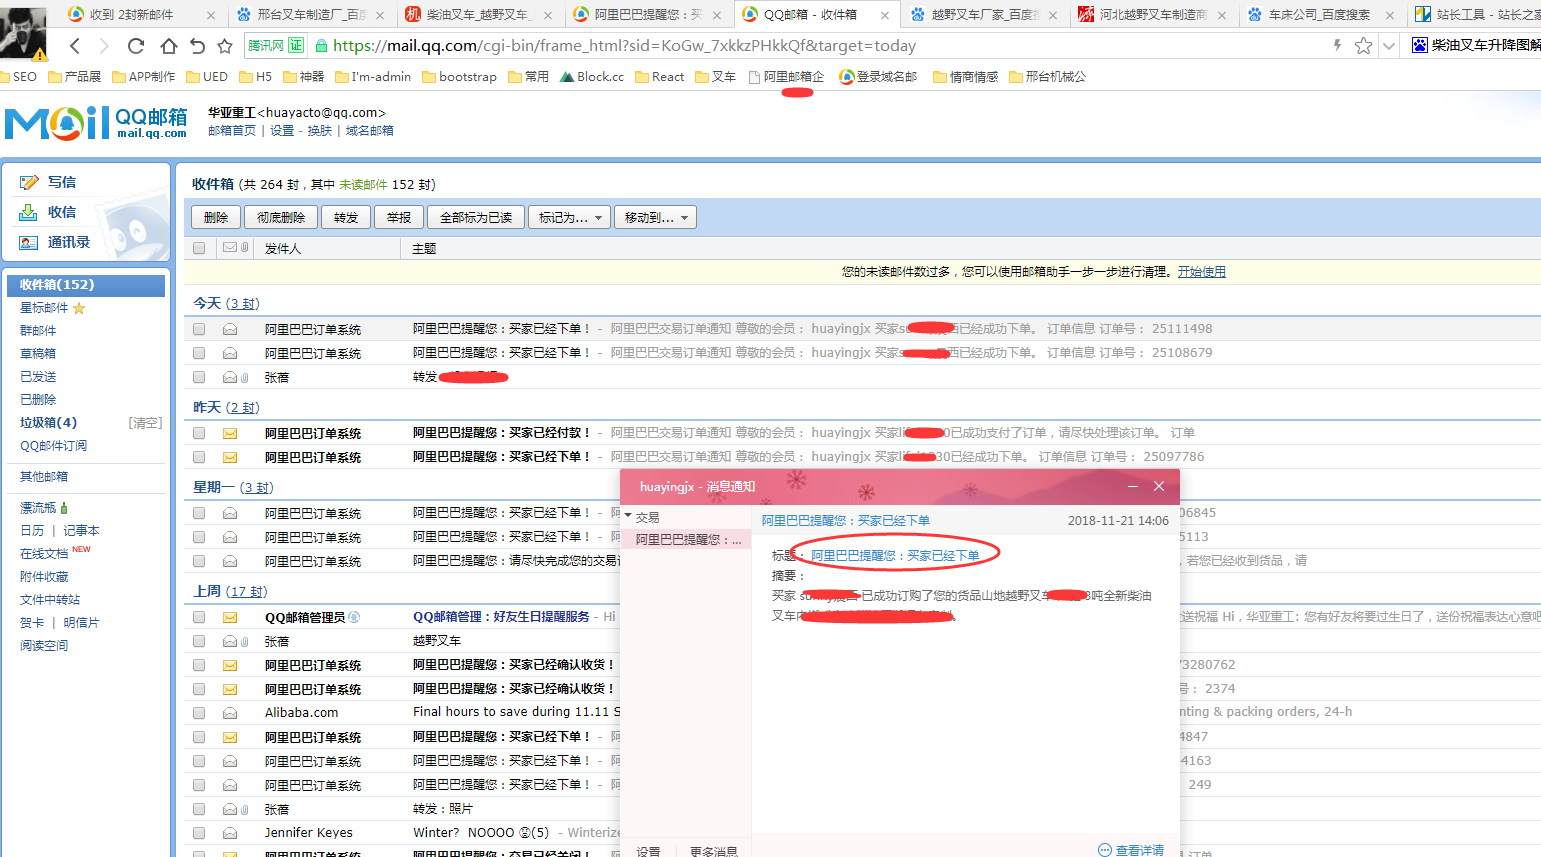The height and width of the screenshot is (857, 1541).
Task: Click the 登录域名邮 bookmark icon
Action: click(847, 76)
